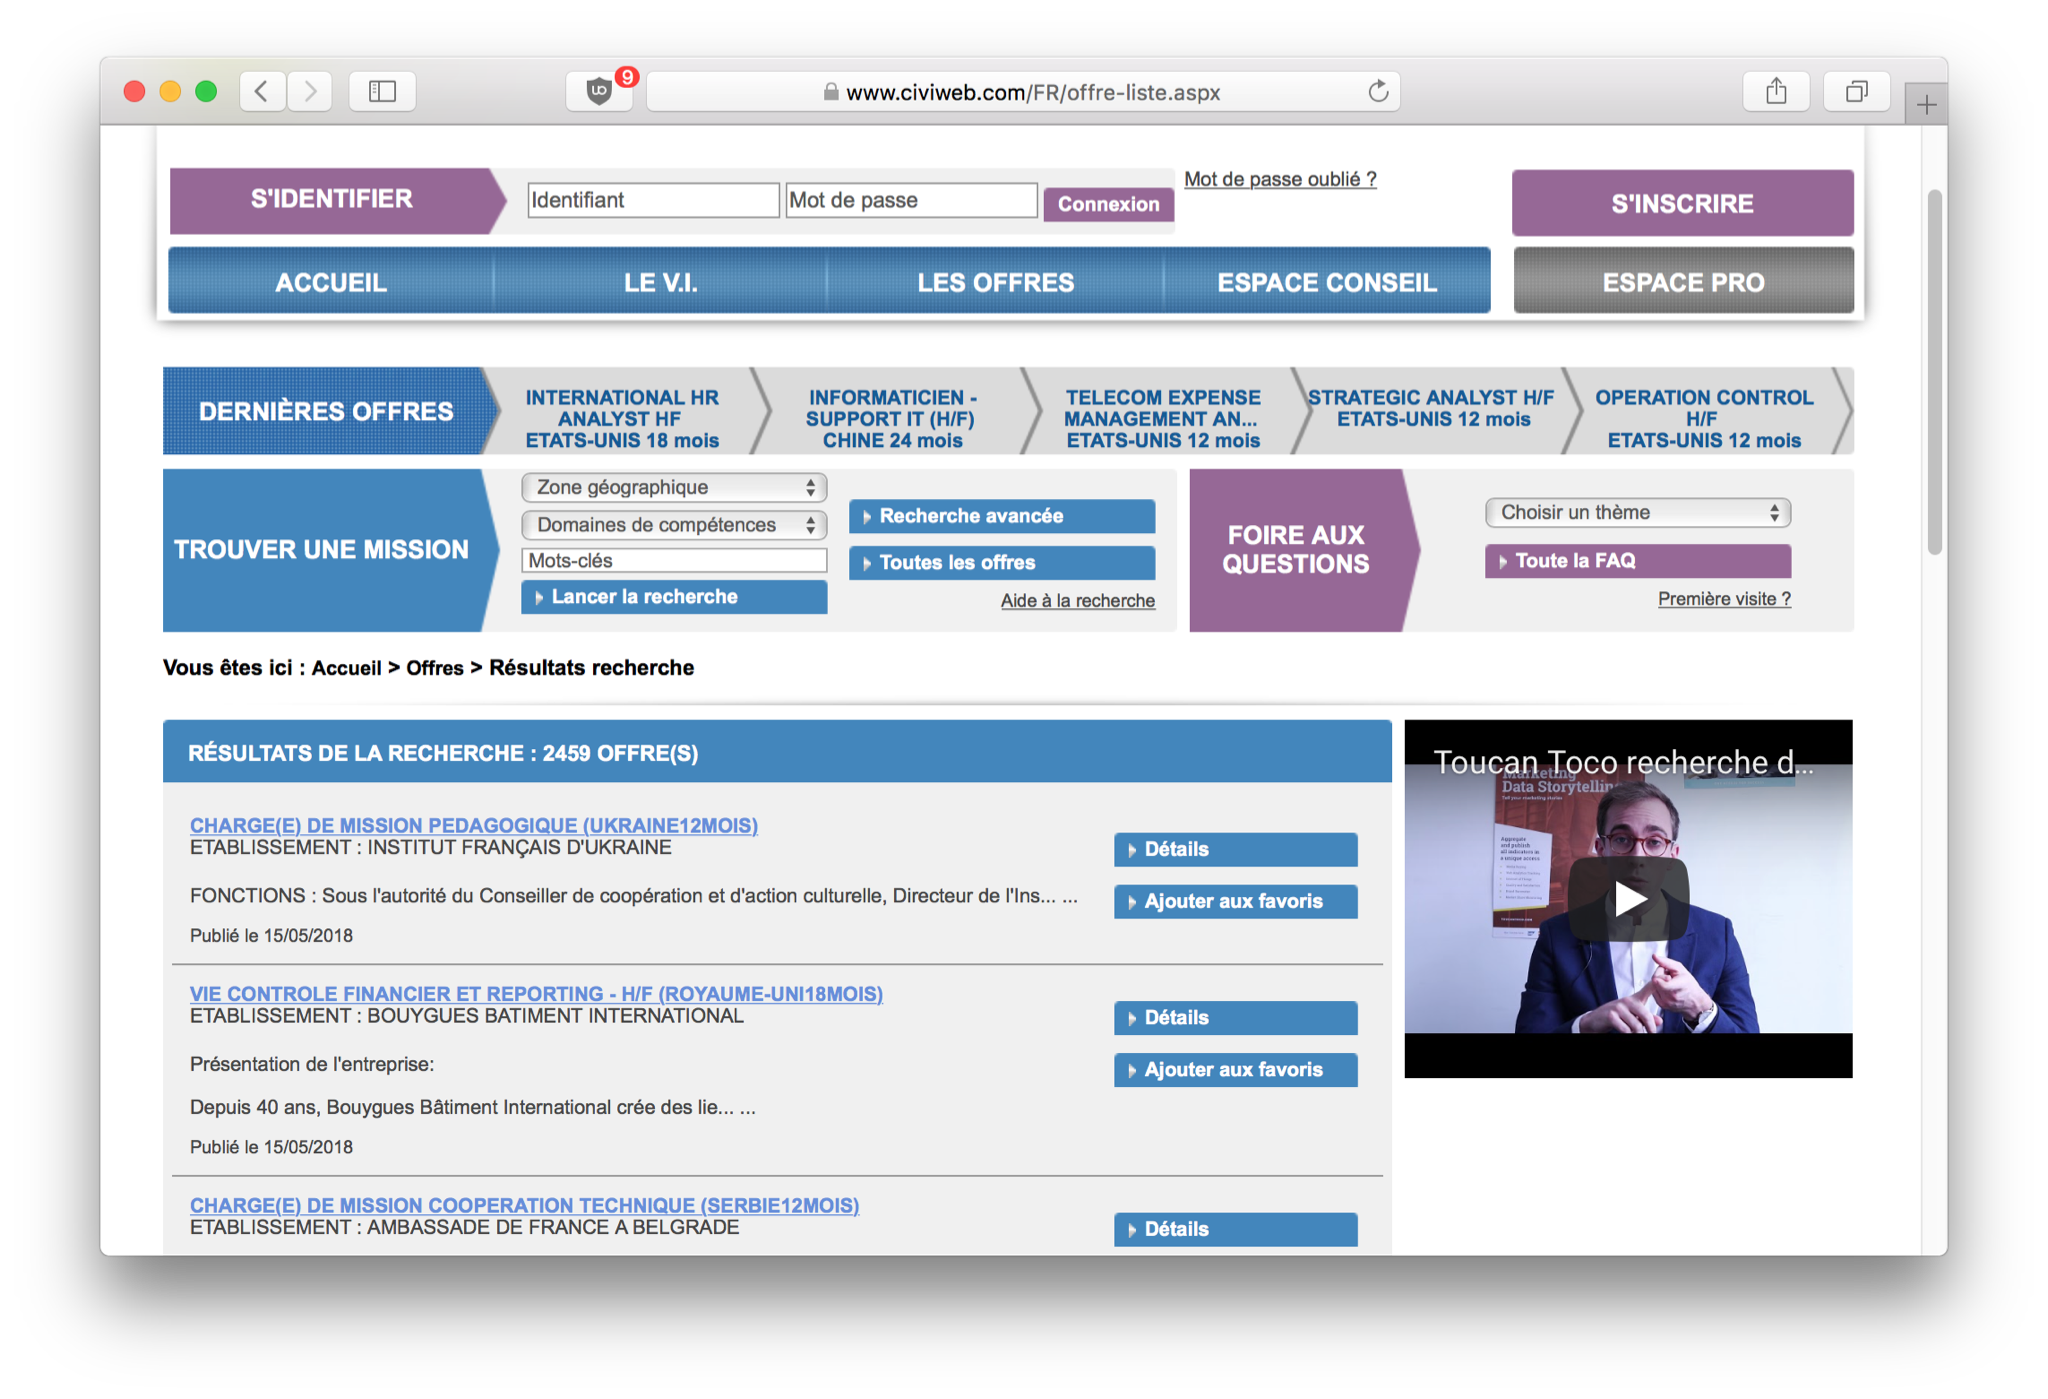Viewport: 2048px width, 1399px height.
Task: Play the Toucan Toco video
Action: (1628, 898)
